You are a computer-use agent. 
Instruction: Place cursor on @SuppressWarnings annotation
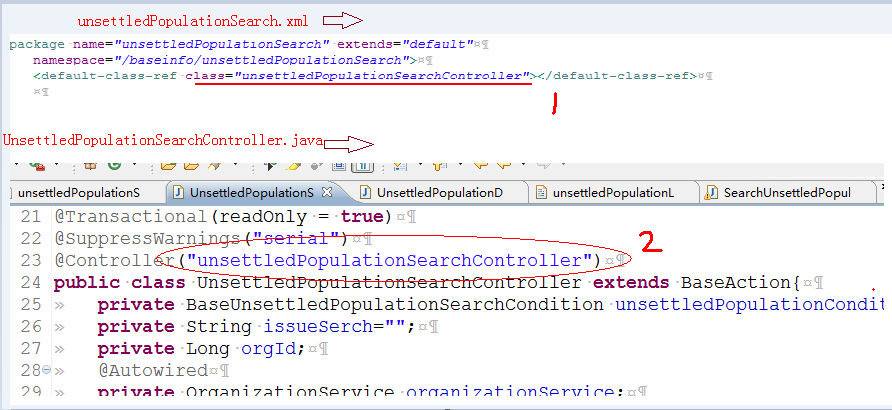[x=146, y=238]
